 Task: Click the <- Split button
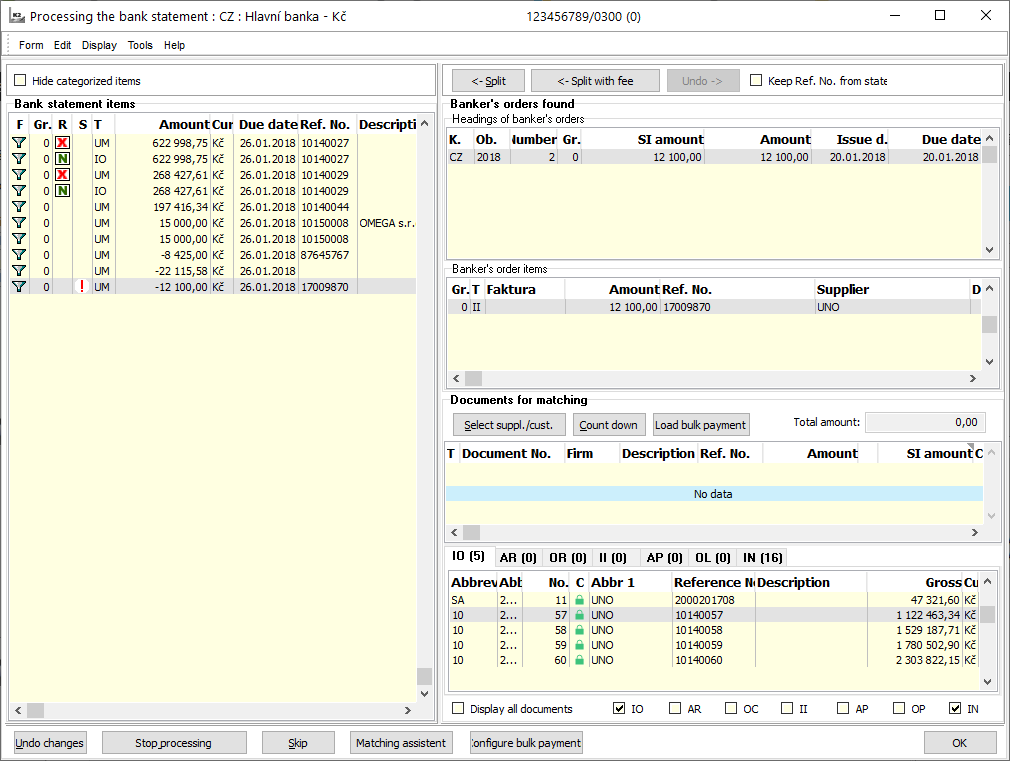click(488, 81)
